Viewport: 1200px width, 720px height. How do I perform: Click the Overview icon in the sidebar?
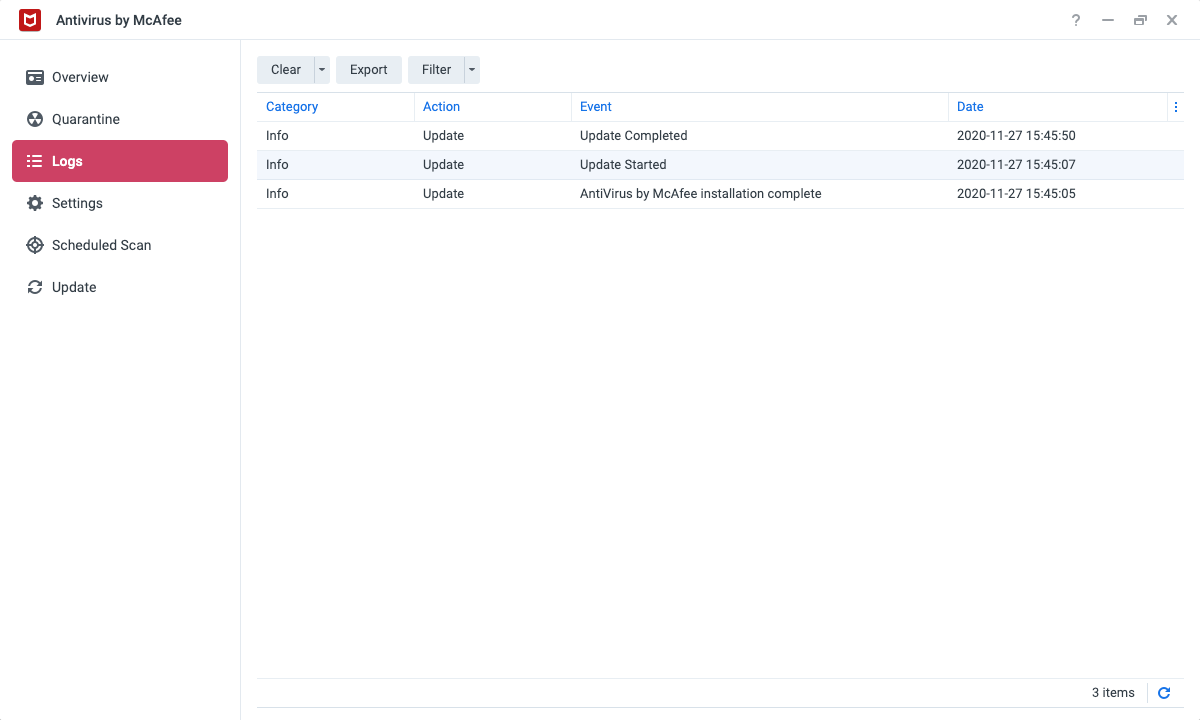[x=35, y=77]
